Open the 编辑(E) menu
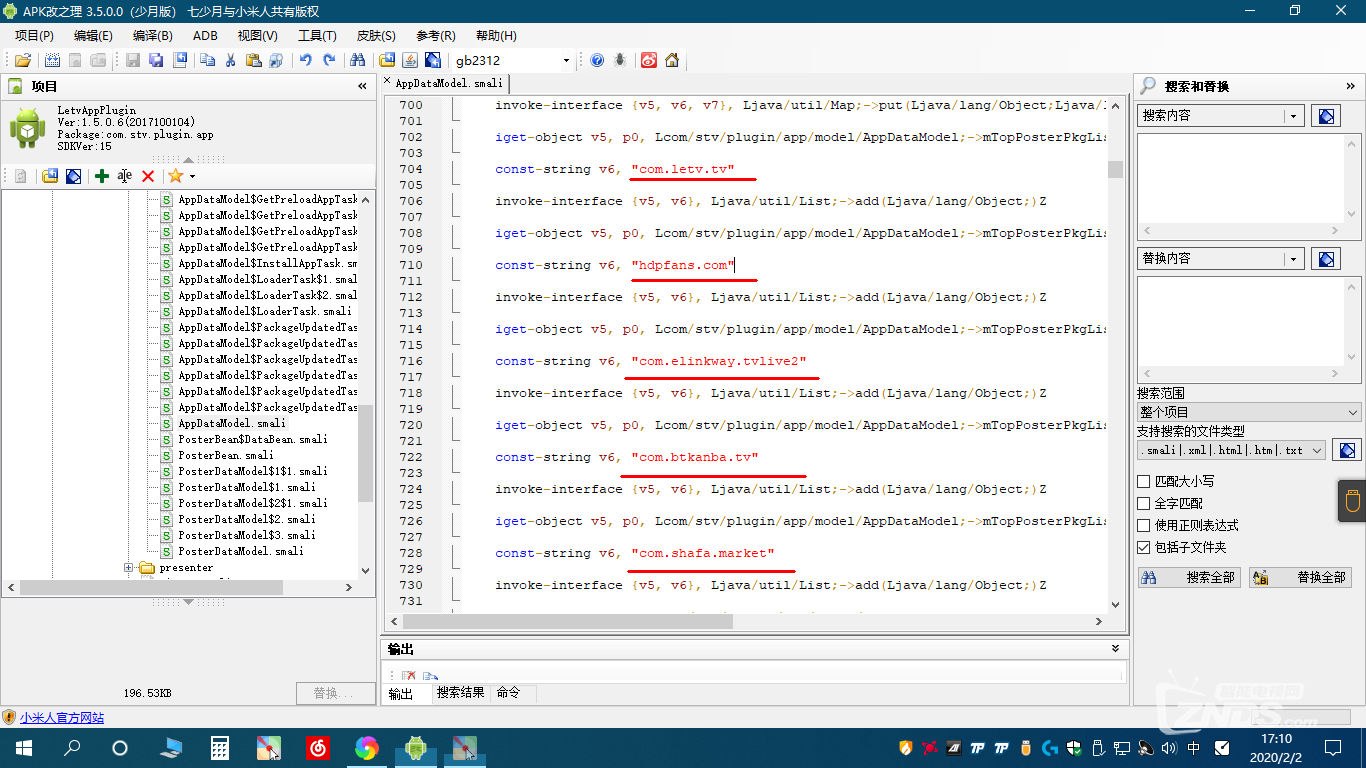1366x768 pixels. click(93, 36)
